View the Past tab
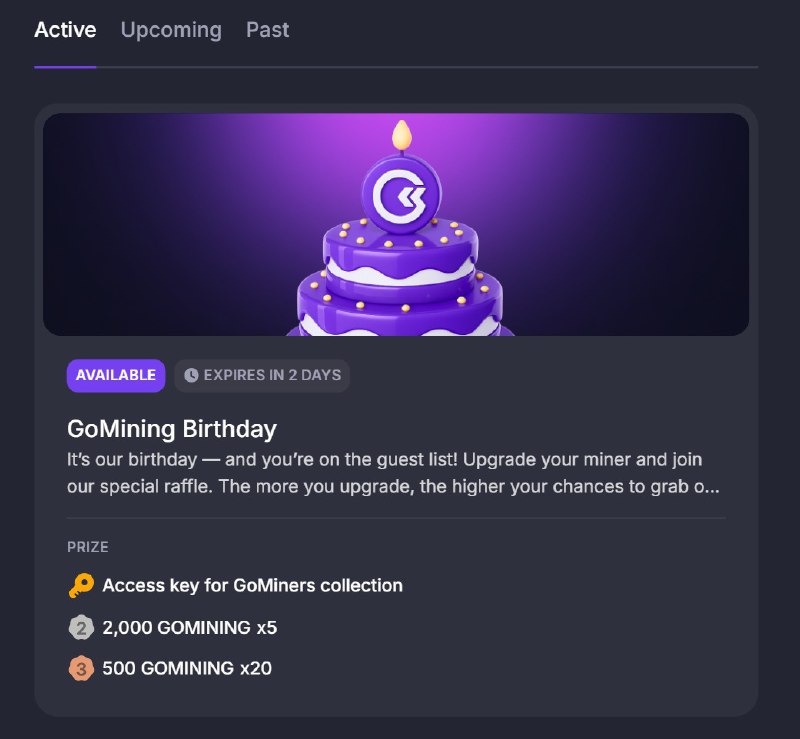 [267, 30]
